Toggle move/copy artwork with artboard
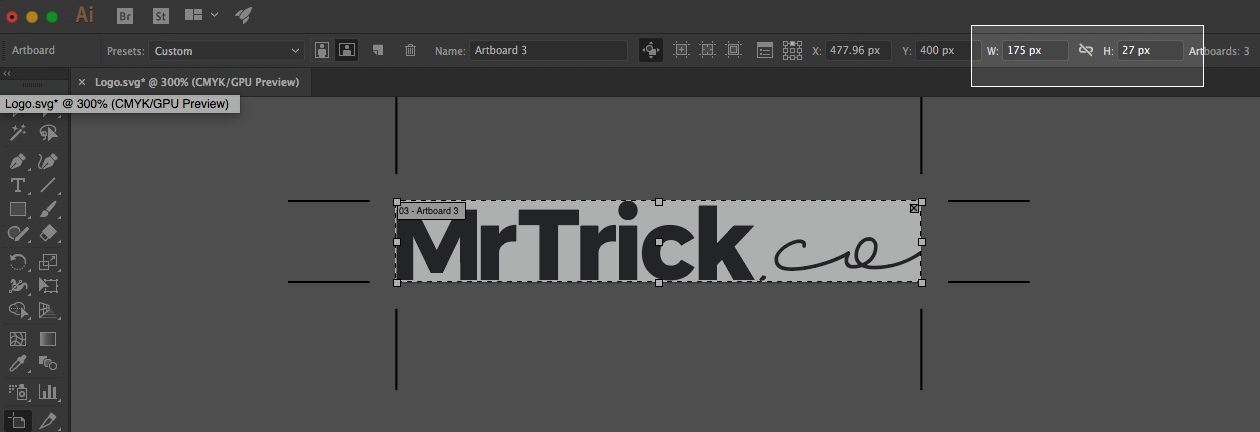The image size is (1260, 432). click(651, 50)
